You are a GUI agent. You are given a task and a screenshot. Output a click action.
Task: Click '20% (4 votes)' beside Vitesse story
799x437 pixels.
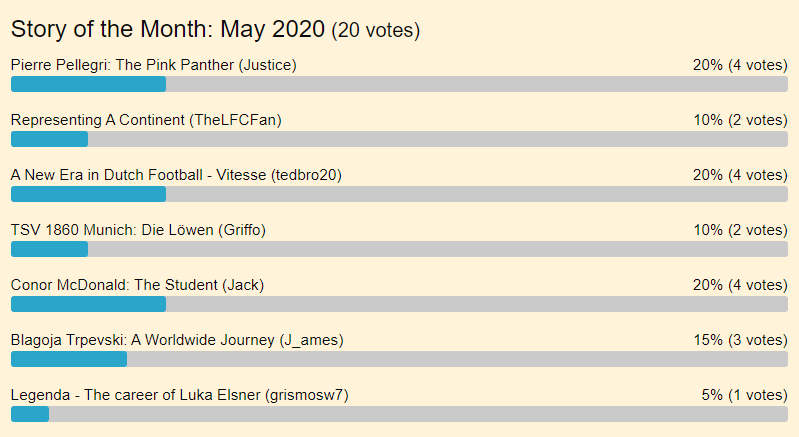740,175
